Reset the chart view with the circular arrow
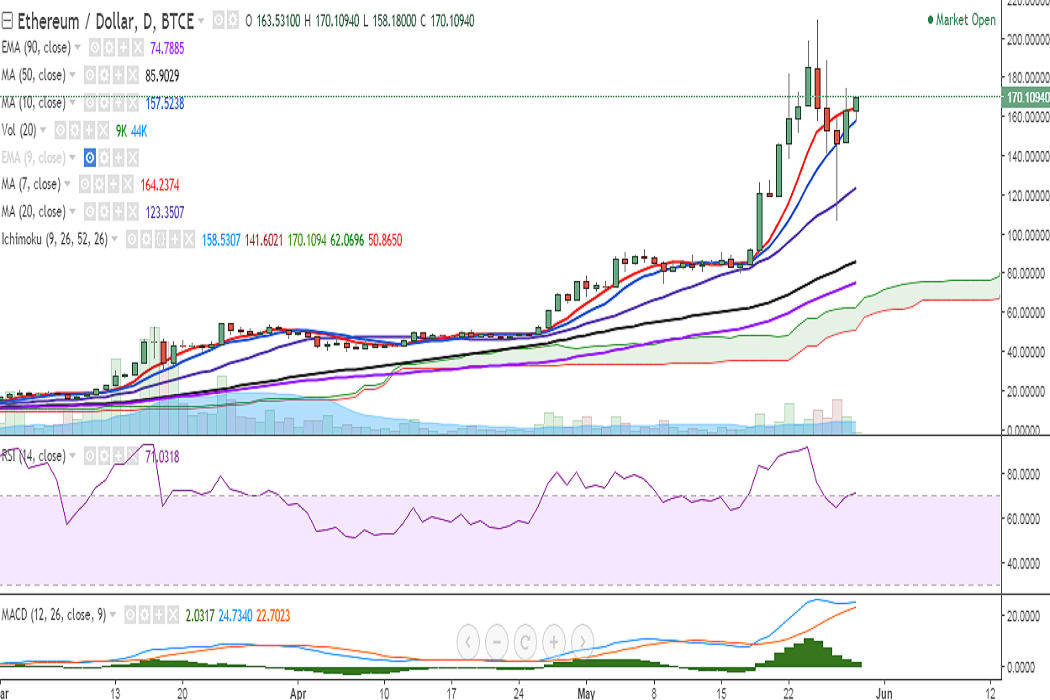Screen dimensions: 1050x700 [525, 642]
